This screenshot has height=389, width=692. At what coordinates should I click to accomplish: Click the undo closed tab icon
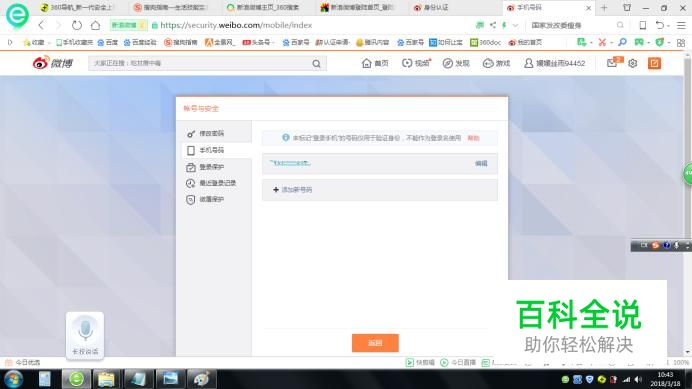(660, 25)
